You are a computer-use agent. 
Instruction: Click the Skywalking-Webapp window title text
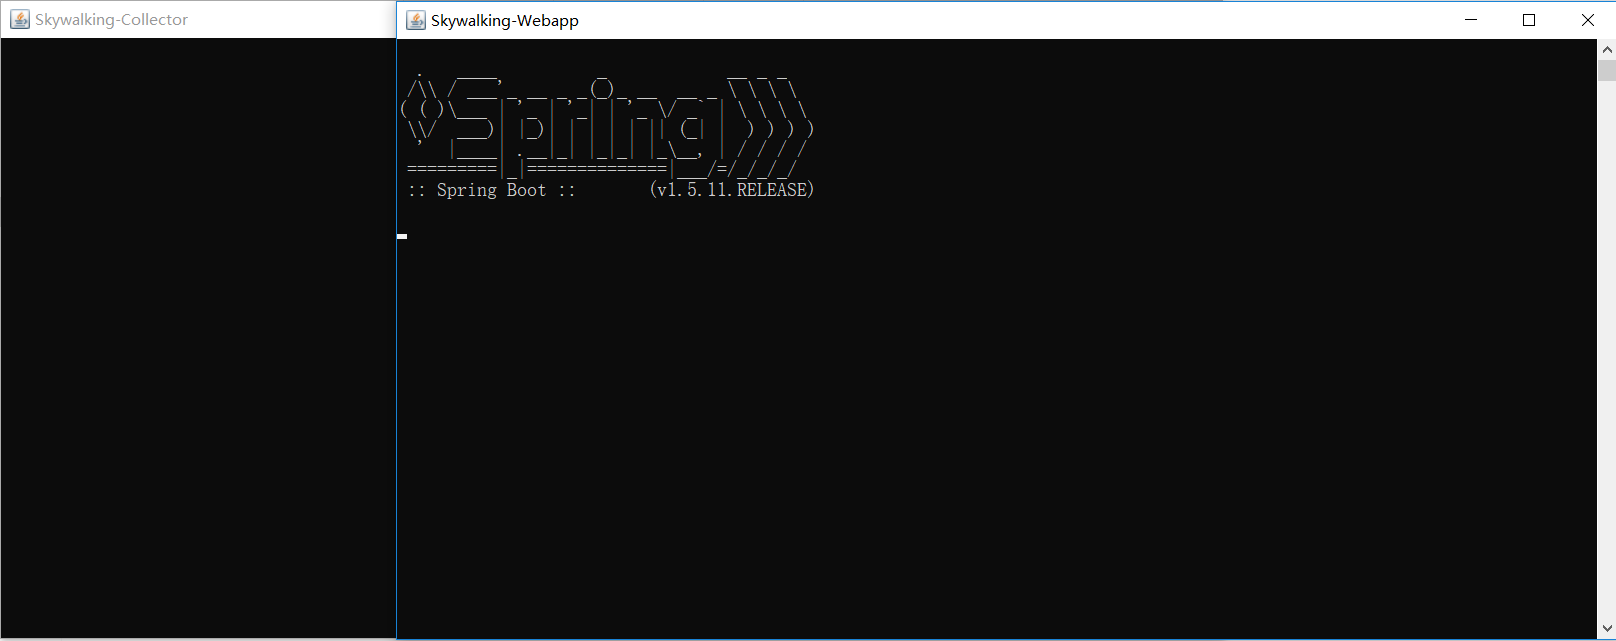(505, 20)
